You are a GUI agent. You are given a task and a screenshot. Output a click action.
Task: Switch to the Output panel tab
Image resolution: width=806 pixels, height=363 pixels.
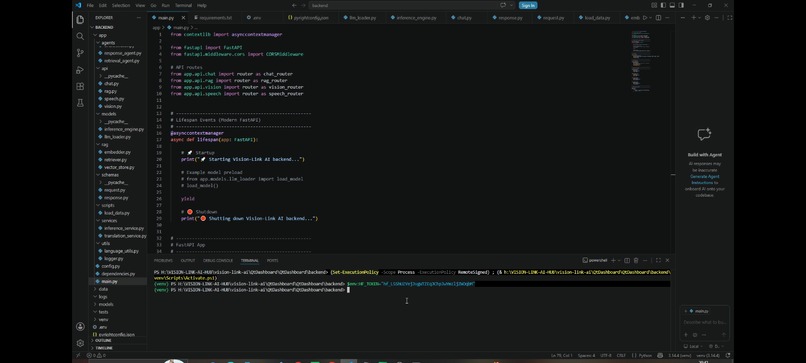pyautogui.click(x=188, y=261)
